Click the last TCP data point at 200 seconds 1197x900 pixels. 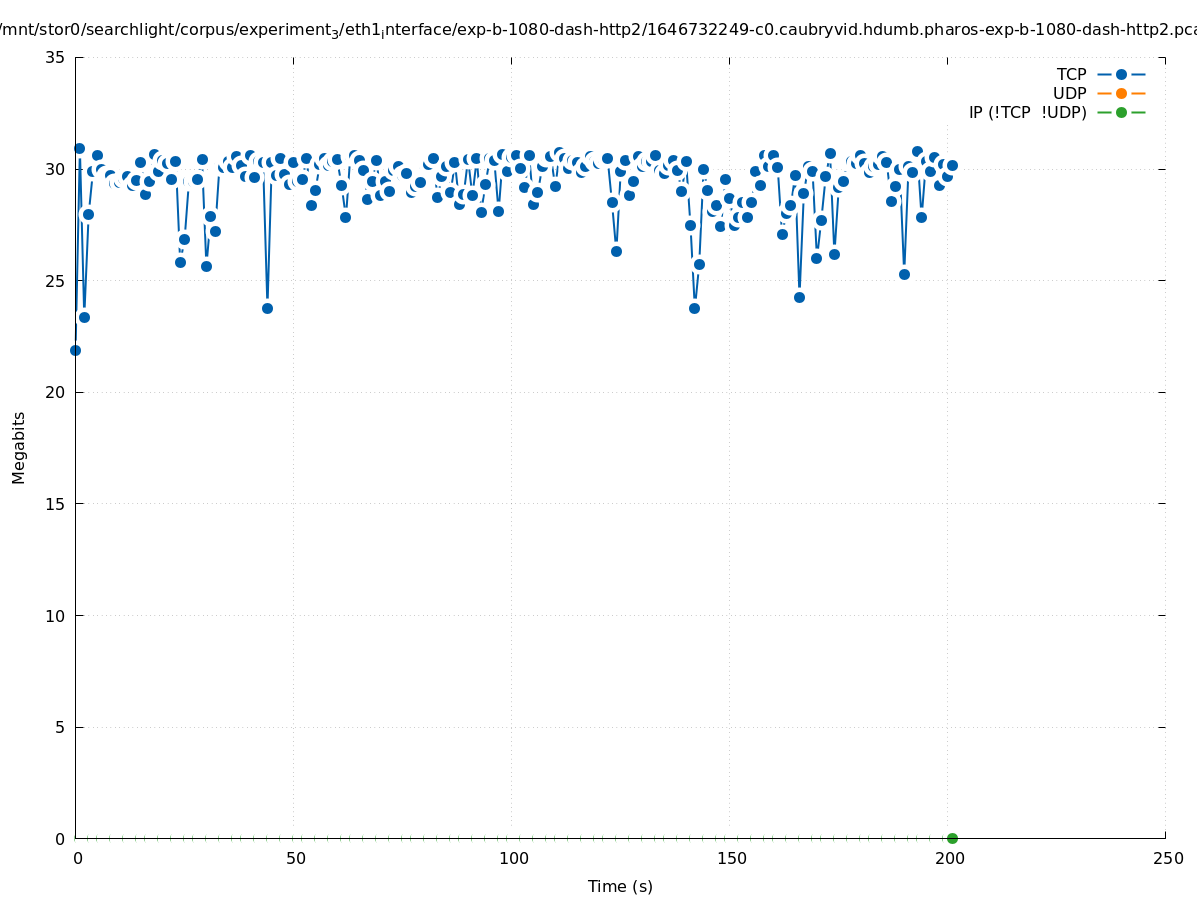tap(952, 165)
